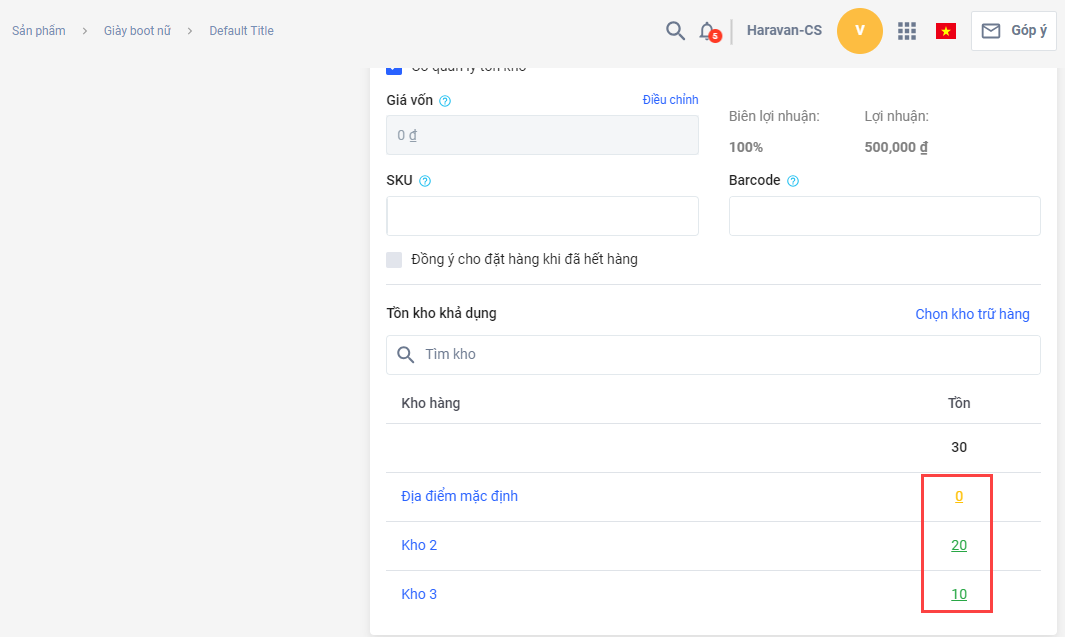Click stock quantity 10 for Kho 3
Screen dimensions: 1065x637
pyautogui.click(x=959, y=594)
